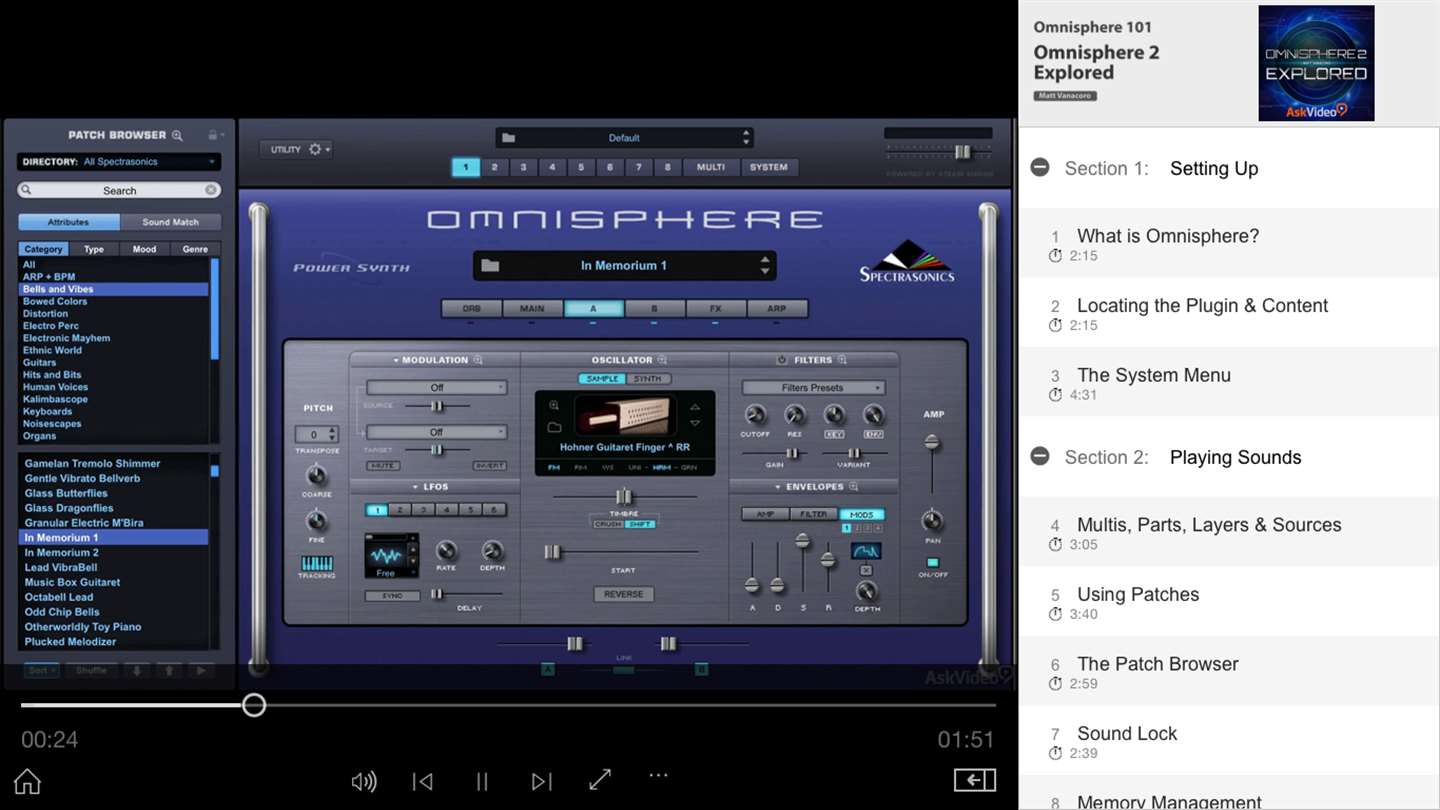Open the more options ellipsis
This screenshot has width=1440, height=810.
click(x=658, y=775)
